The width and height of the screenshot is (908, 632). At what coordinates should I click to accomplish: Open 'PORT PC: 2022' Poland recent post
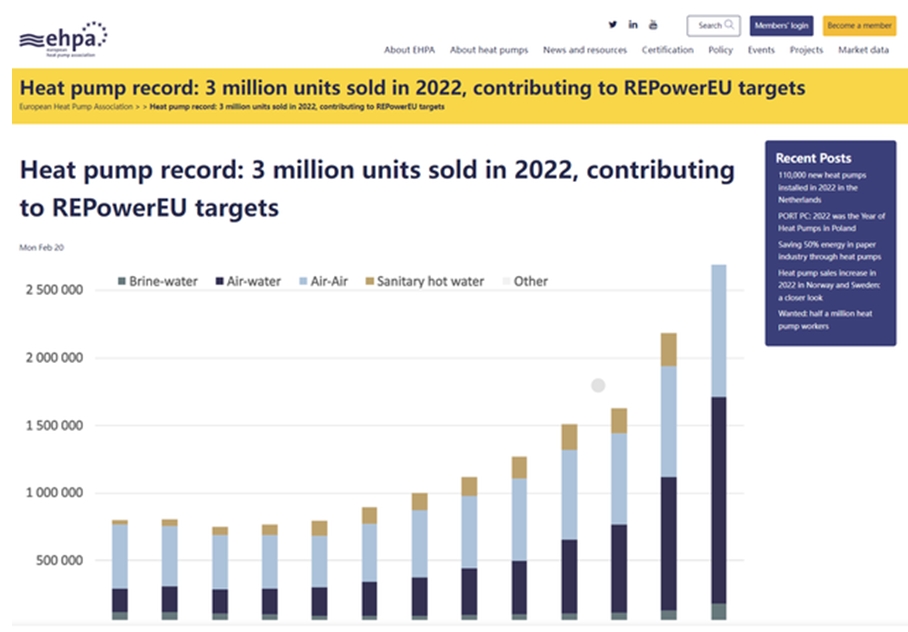pyautogui.click(x=831, y=222)
